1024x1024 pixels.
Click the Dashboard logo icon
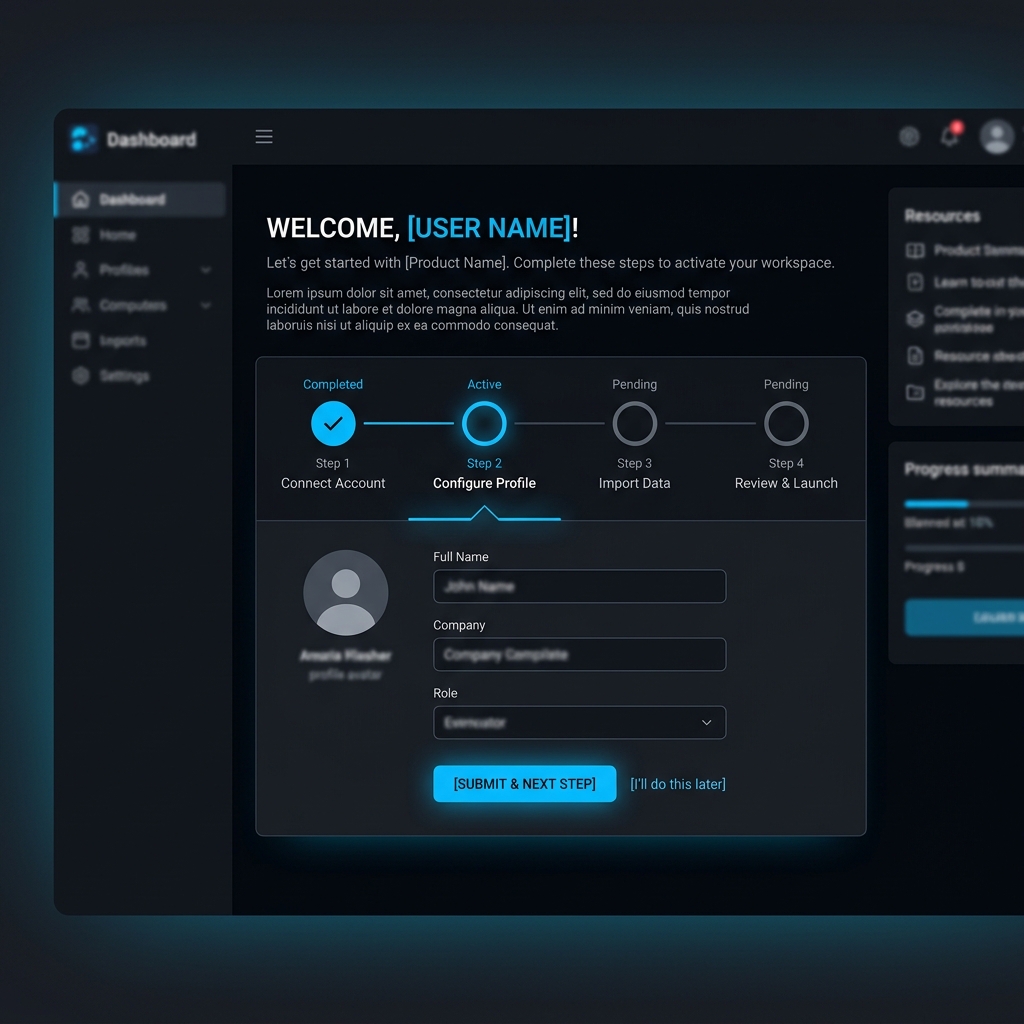82,137
